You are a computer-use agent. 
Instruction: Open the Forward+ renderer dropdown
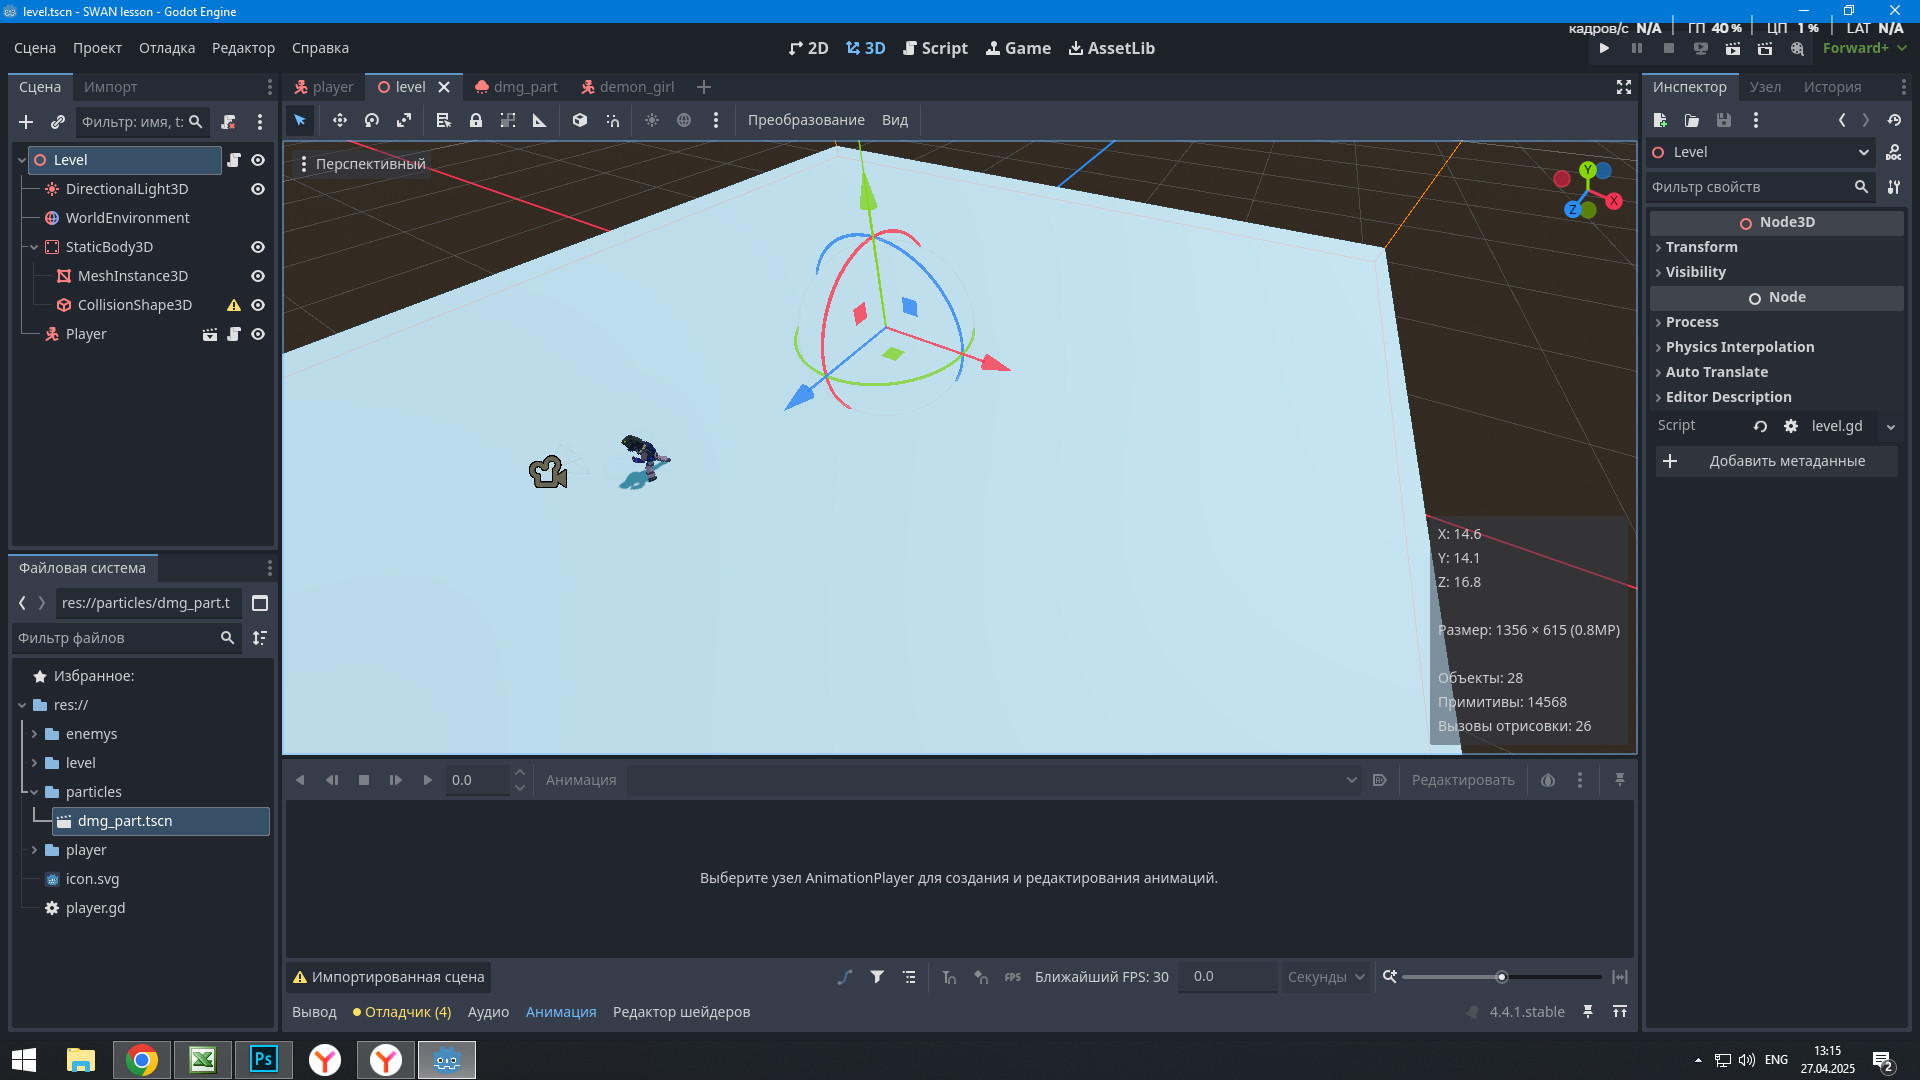[x=1864, y=48]
